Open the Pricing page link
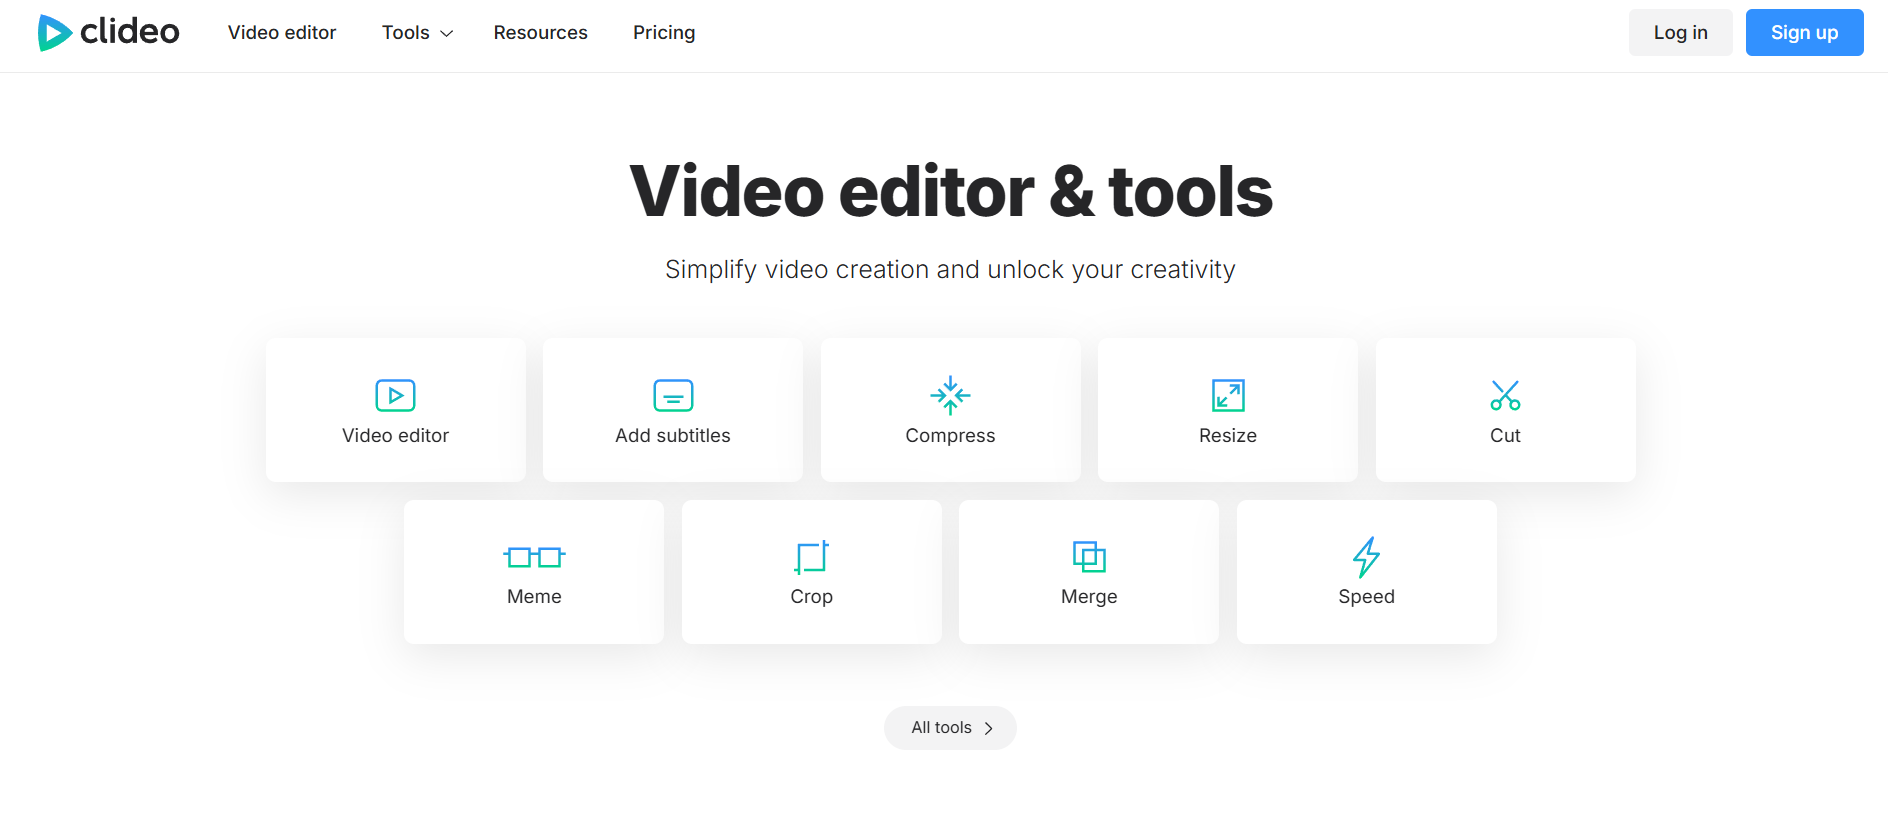Image resolution: width=1888 pixels, height=821 pixels. (664, 33)
